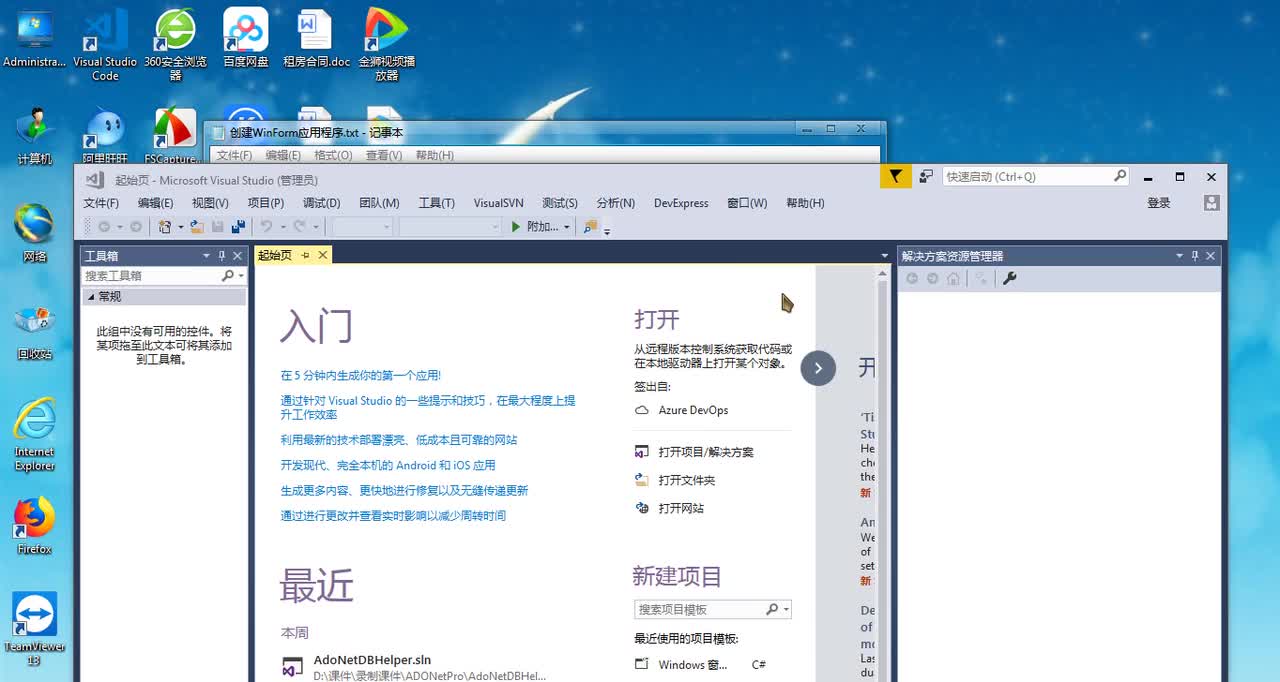The height and width of the screenshot is (682, 1280).
Task: Click the Solution Explorer forward icon
Action: 932,278
